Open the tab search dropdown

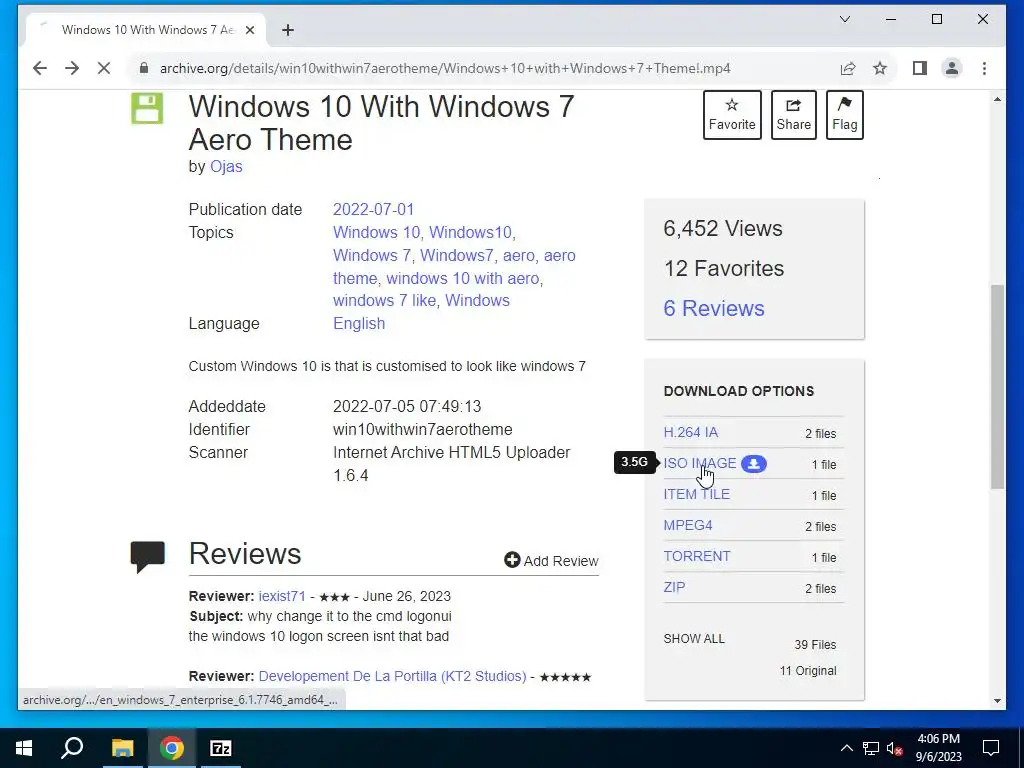pyautogui.click(x=844, y=19)
